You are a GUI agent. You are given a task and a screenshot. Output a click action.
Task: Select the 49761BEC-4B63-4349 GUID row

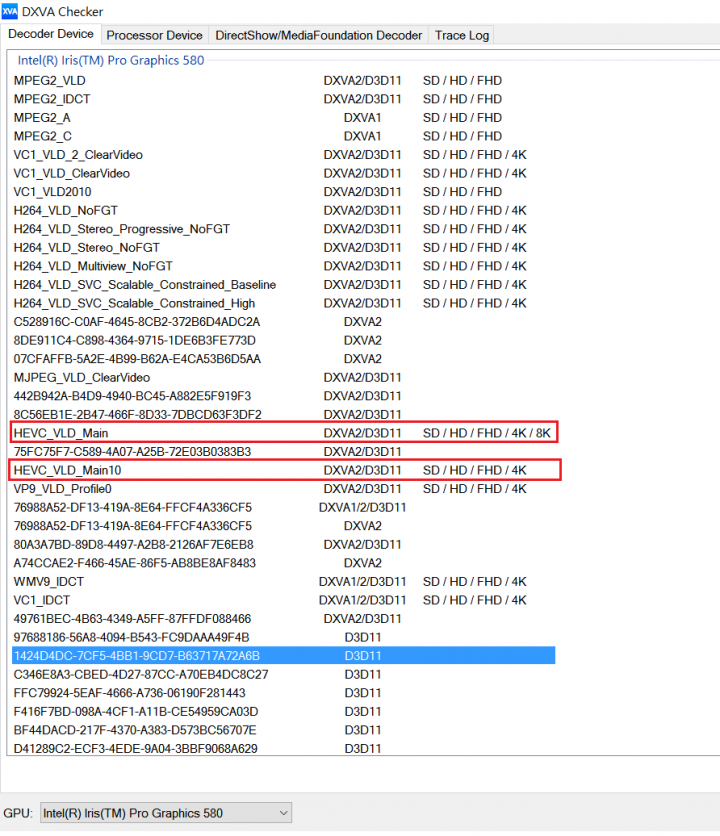coord(284,619)
